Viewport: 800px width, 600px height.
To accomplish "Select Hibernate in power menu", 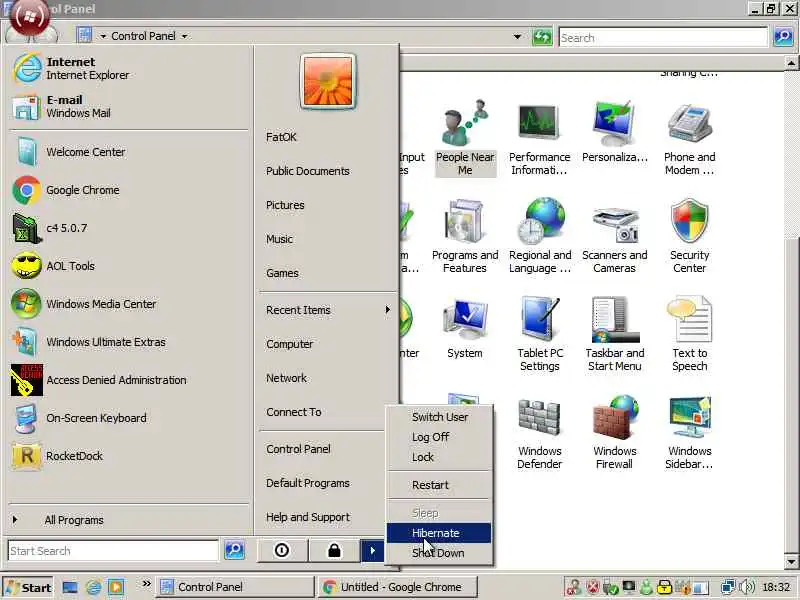I will click(440, 533).
